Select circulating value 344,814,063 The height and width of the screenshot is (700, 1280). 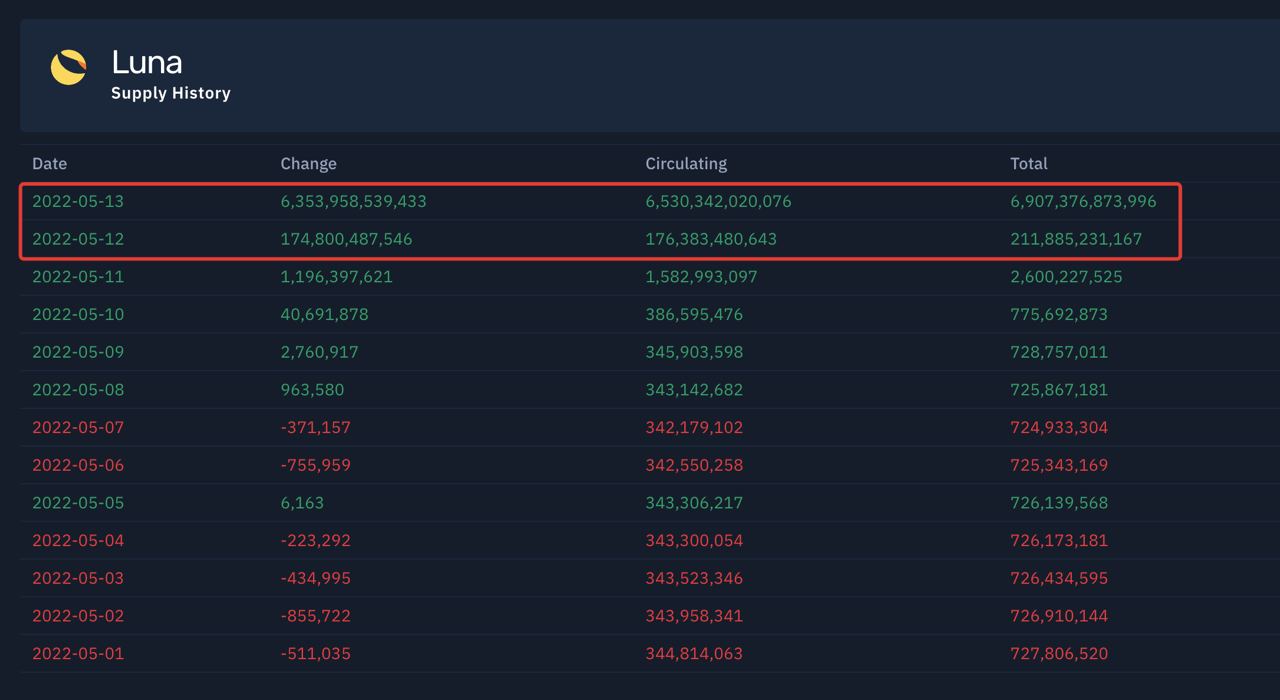click(x=694, y=653)
